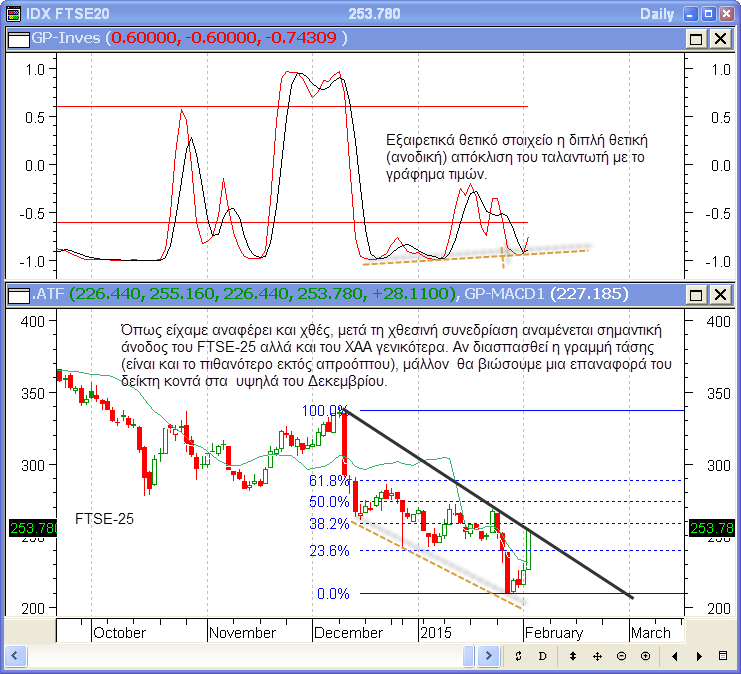Maximize the GP-Inves indicator pane
This screenshot has width=741, height=674.
point(696,39)
